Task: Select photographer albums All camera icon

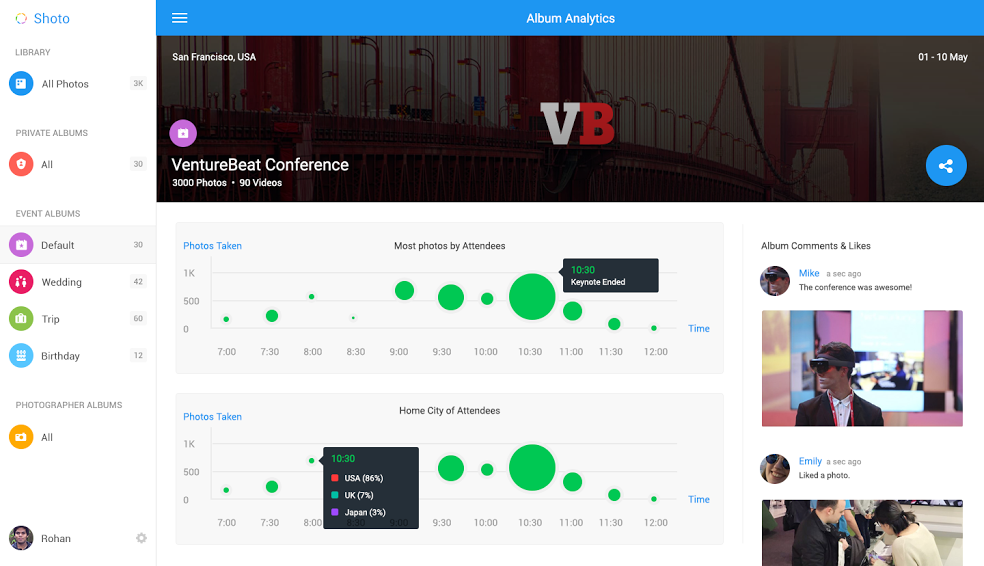Action: pos(21,437)
